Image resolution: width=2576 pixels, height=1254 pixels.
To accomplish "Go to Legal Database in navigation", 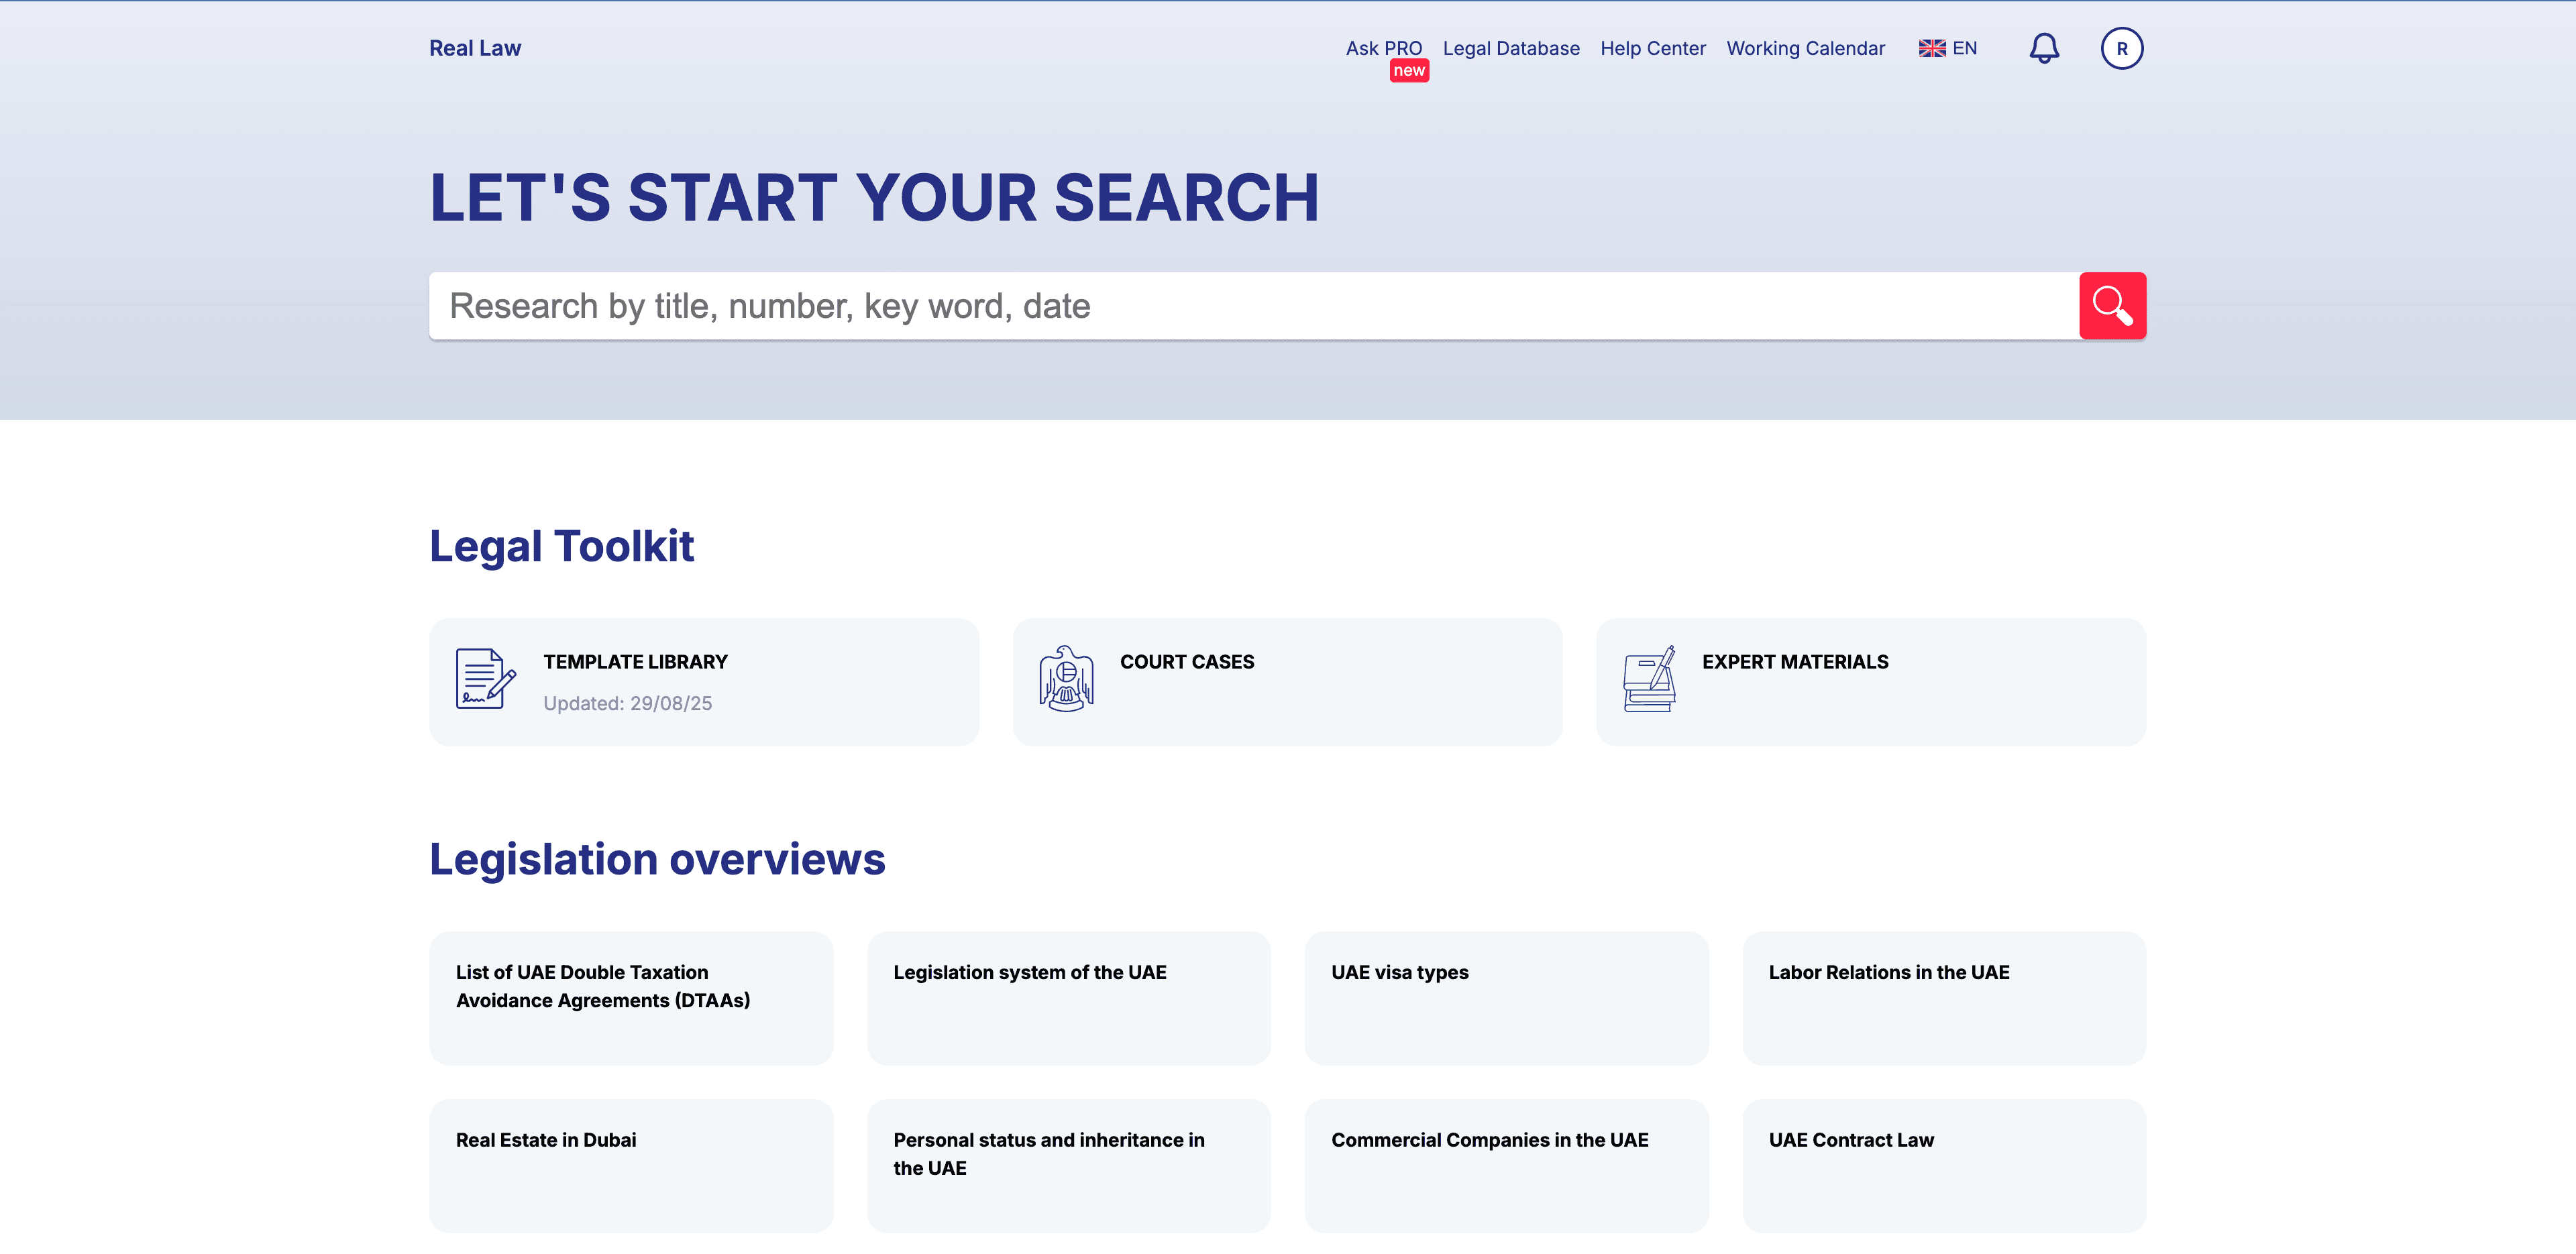I will tap(1510, 48).
